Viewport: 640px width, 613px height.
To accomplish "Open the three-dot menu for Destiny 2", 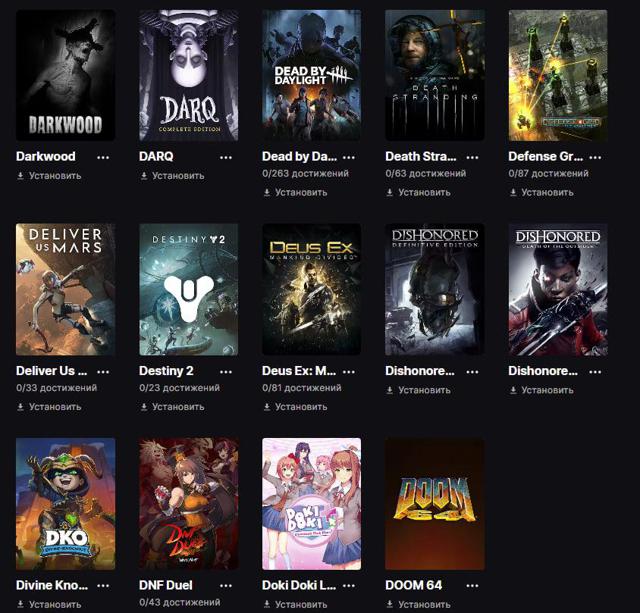I will (x=226, y=371).
